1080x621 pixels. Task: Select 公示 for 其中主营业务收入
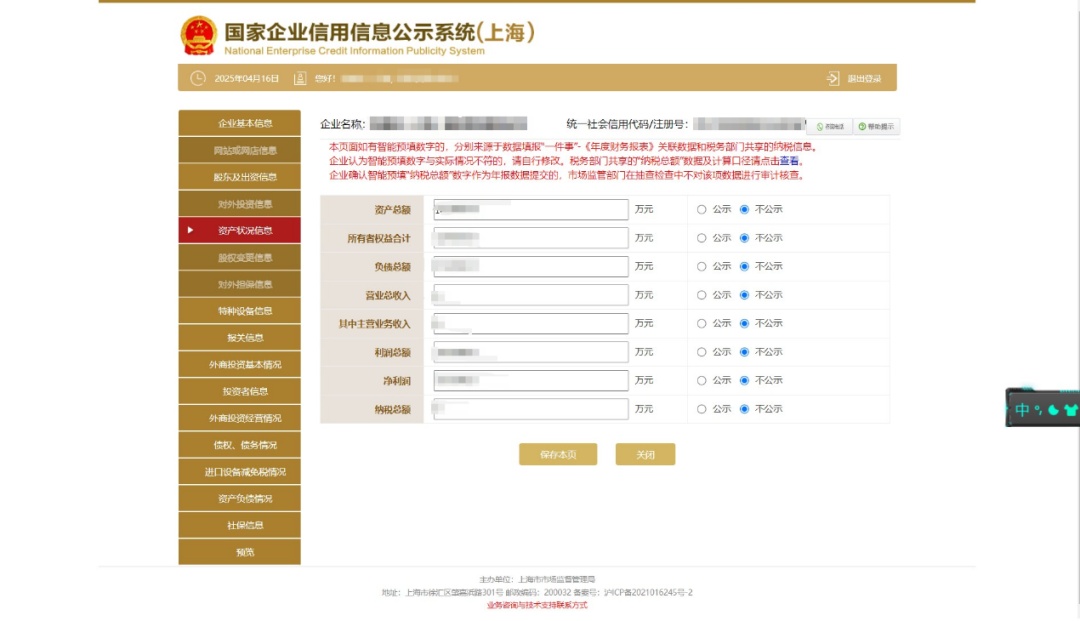pyautogui.click(x=701, y=324)
